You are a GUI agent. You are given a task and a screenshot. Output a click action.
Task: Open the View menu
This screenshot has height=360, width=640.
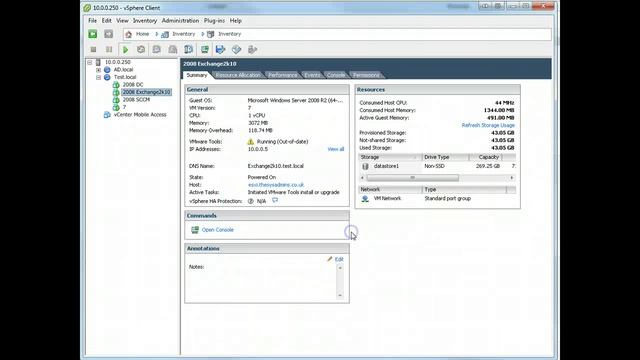122,20
